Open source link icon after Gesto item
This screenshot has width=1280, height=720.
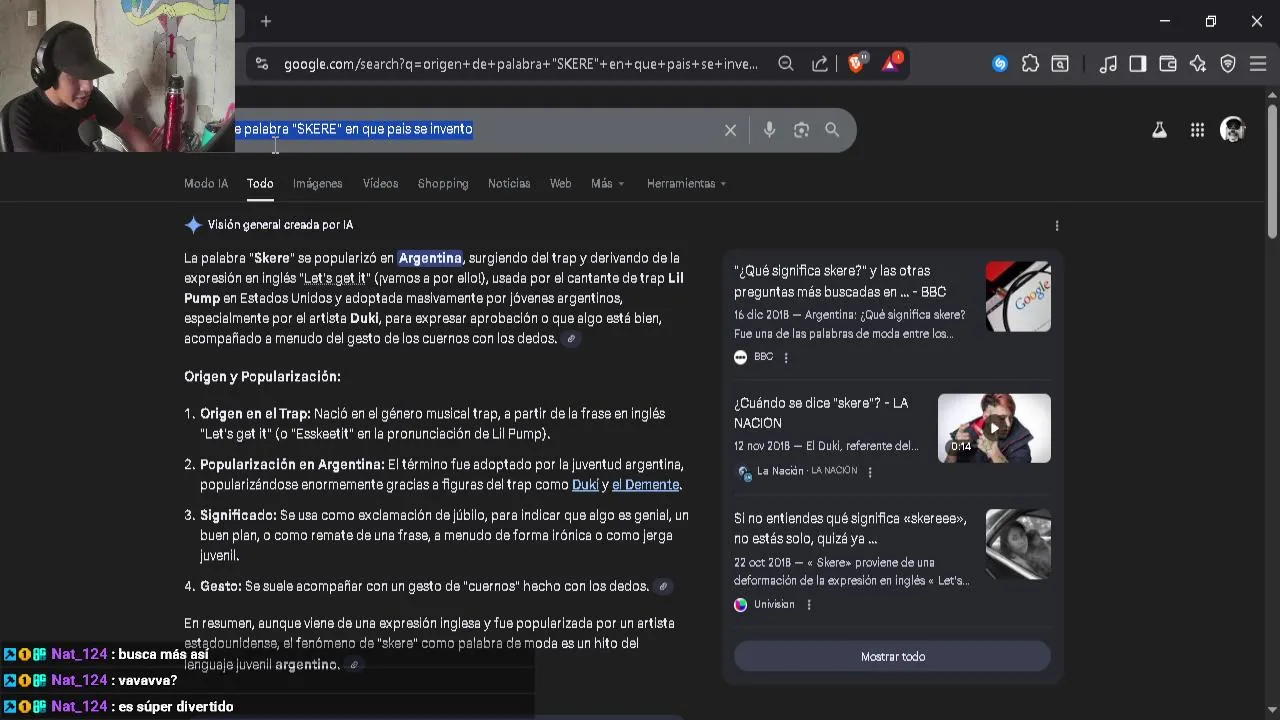point(663,587)
